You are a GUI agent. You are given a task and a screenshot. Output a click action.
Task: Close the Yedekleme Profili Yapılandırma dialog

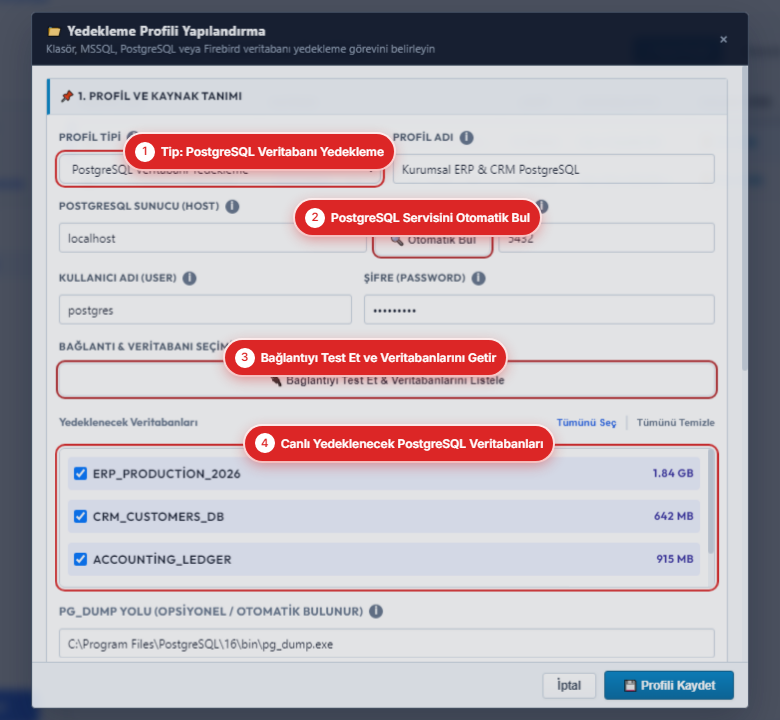click(723, 39)
